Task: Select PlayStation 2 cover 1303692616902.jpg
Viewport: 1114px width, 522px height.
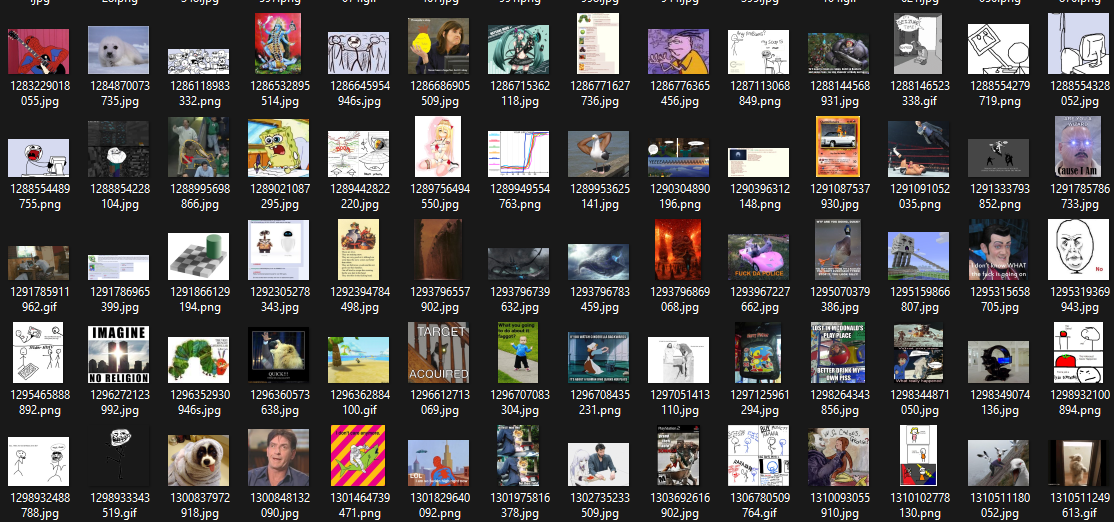Action: (678, 455)
